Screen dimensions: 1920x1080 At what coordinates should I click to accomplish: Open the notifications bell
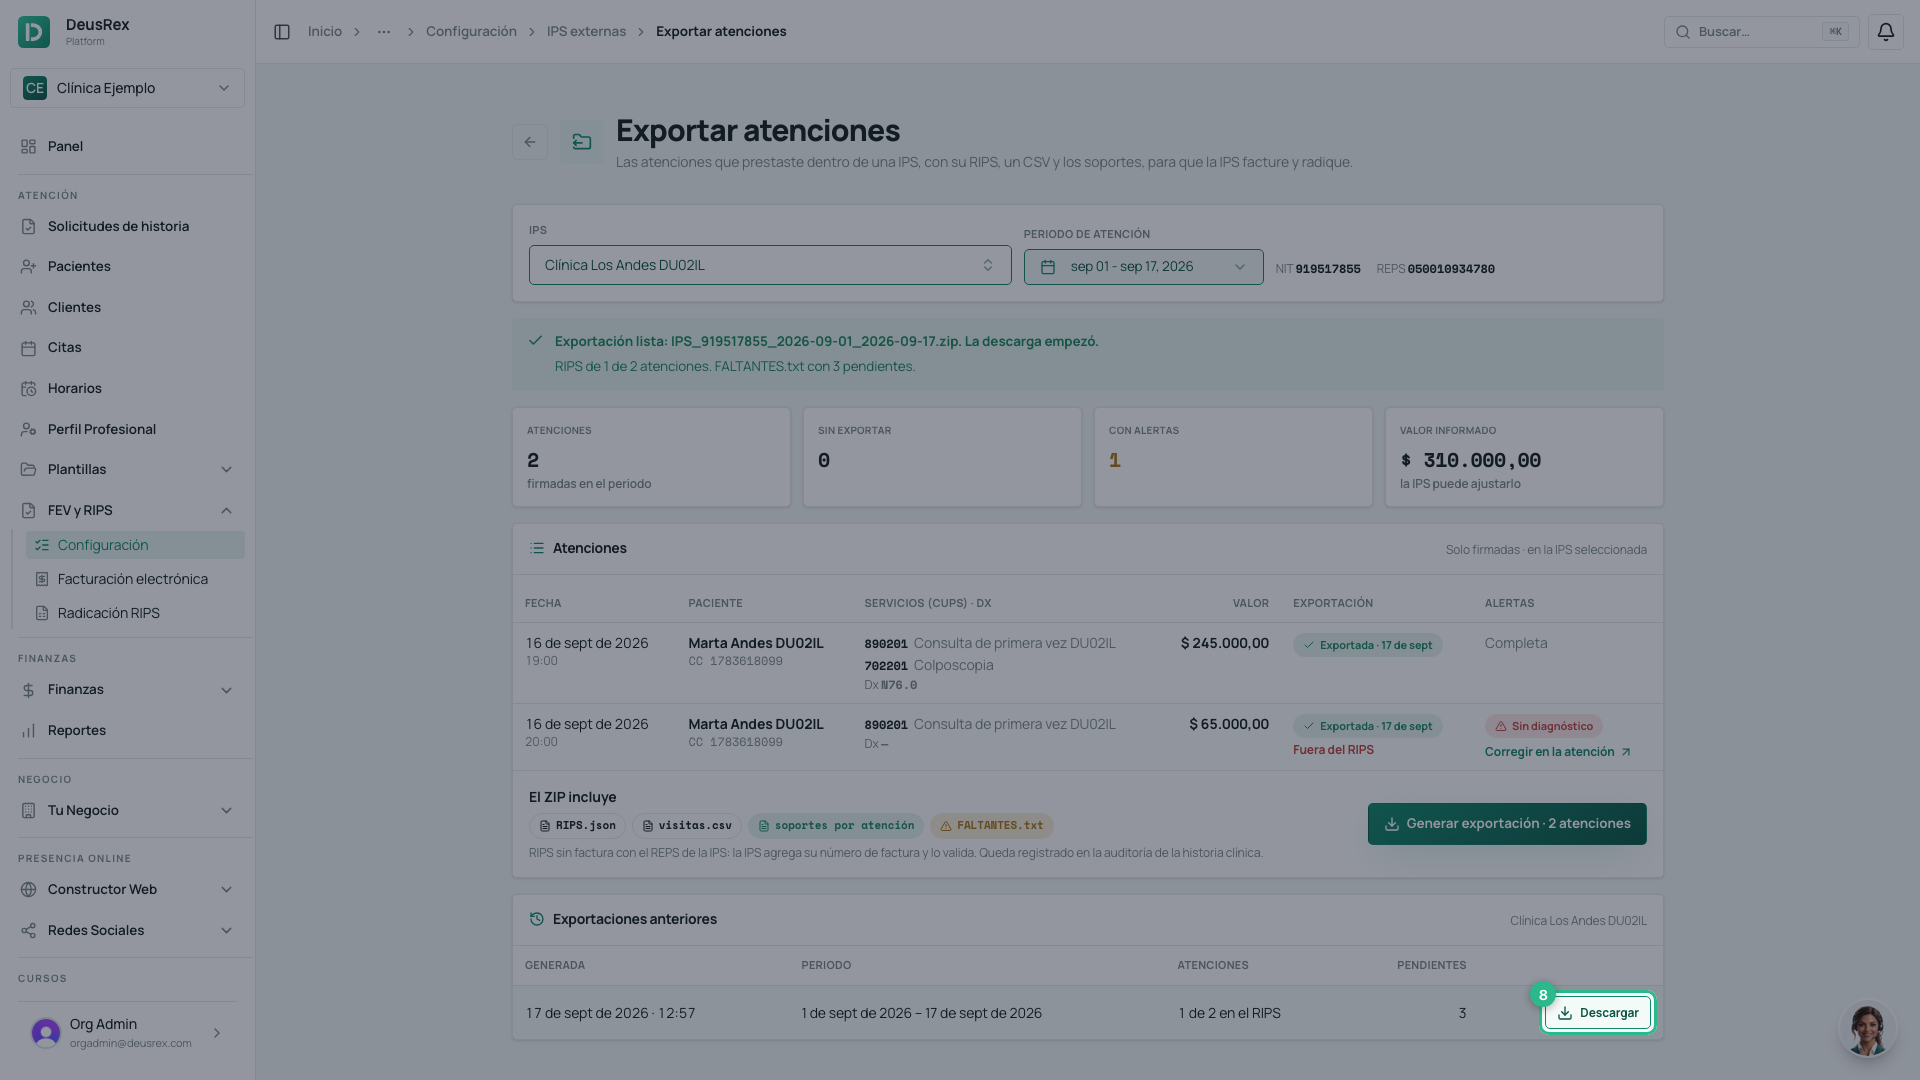(1885, 32)
